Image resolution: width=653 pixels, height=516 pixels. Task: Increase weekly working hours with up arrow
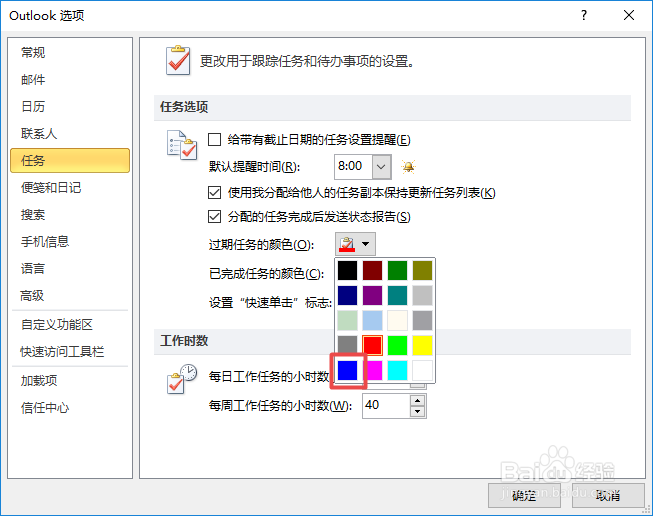pyautogui.click(x=417, y=400)
